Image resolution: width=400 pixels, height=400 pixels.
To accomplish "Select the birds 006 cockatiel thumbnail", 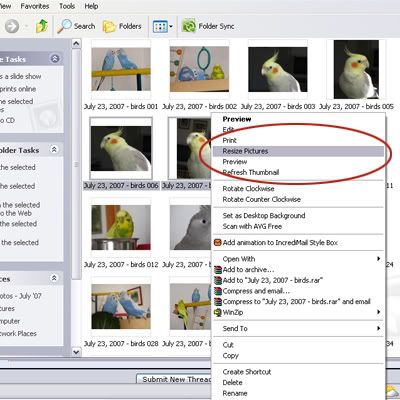I will tap(121, 148).
